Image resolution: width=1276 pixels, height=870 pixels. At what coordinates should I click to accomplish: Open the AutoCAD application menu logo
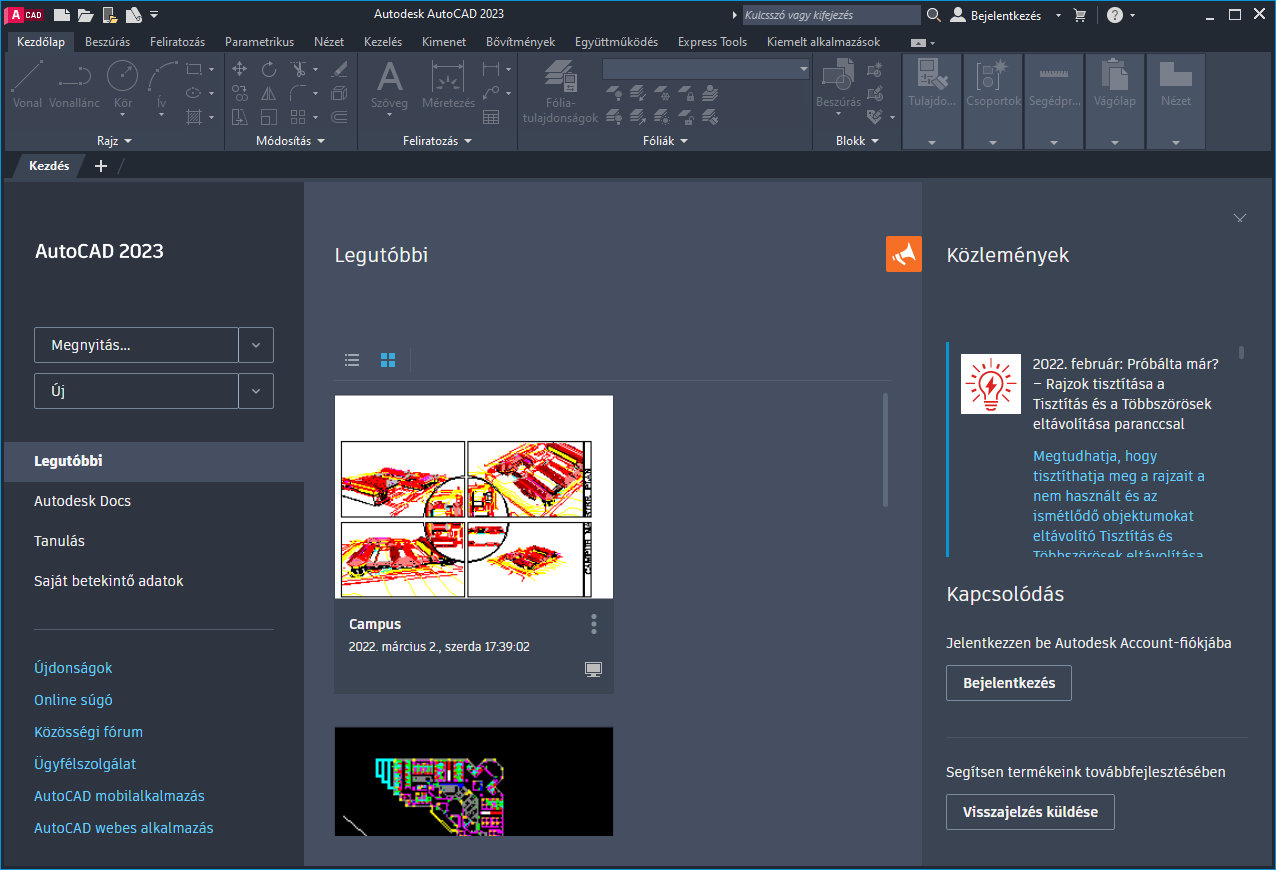[26, 15]
